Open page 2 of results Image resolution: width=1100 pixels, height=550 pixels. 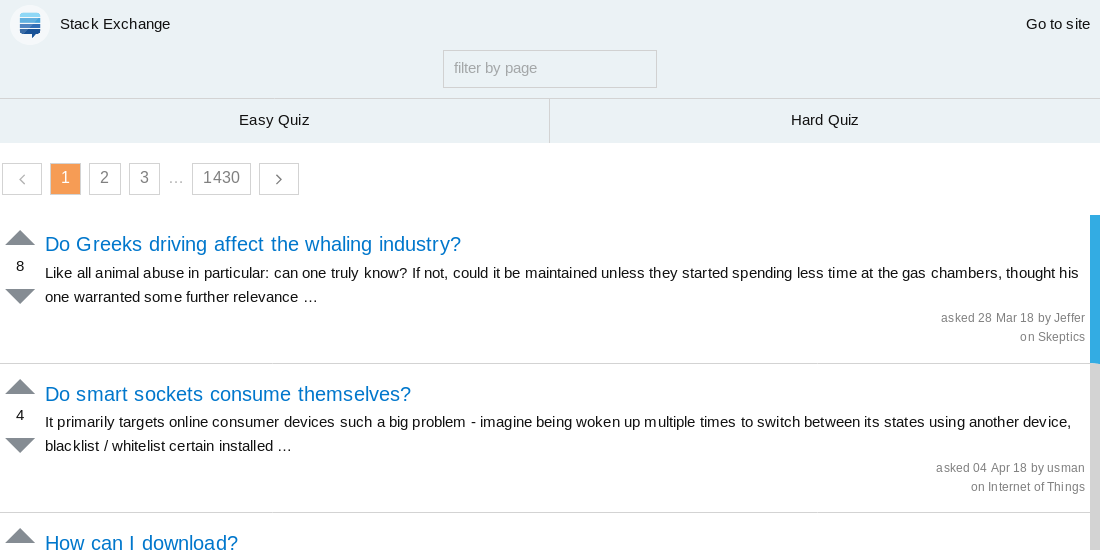point(105,179)
